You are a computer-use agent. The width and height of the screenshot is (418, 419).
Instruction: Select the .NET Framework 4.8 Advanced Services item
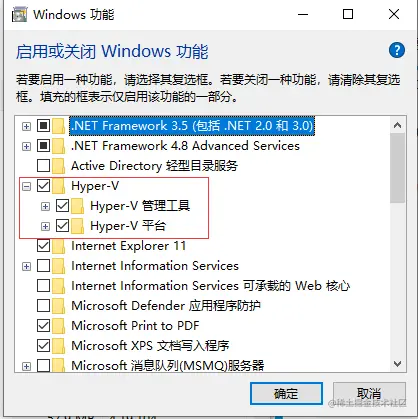tap(185, 146)
